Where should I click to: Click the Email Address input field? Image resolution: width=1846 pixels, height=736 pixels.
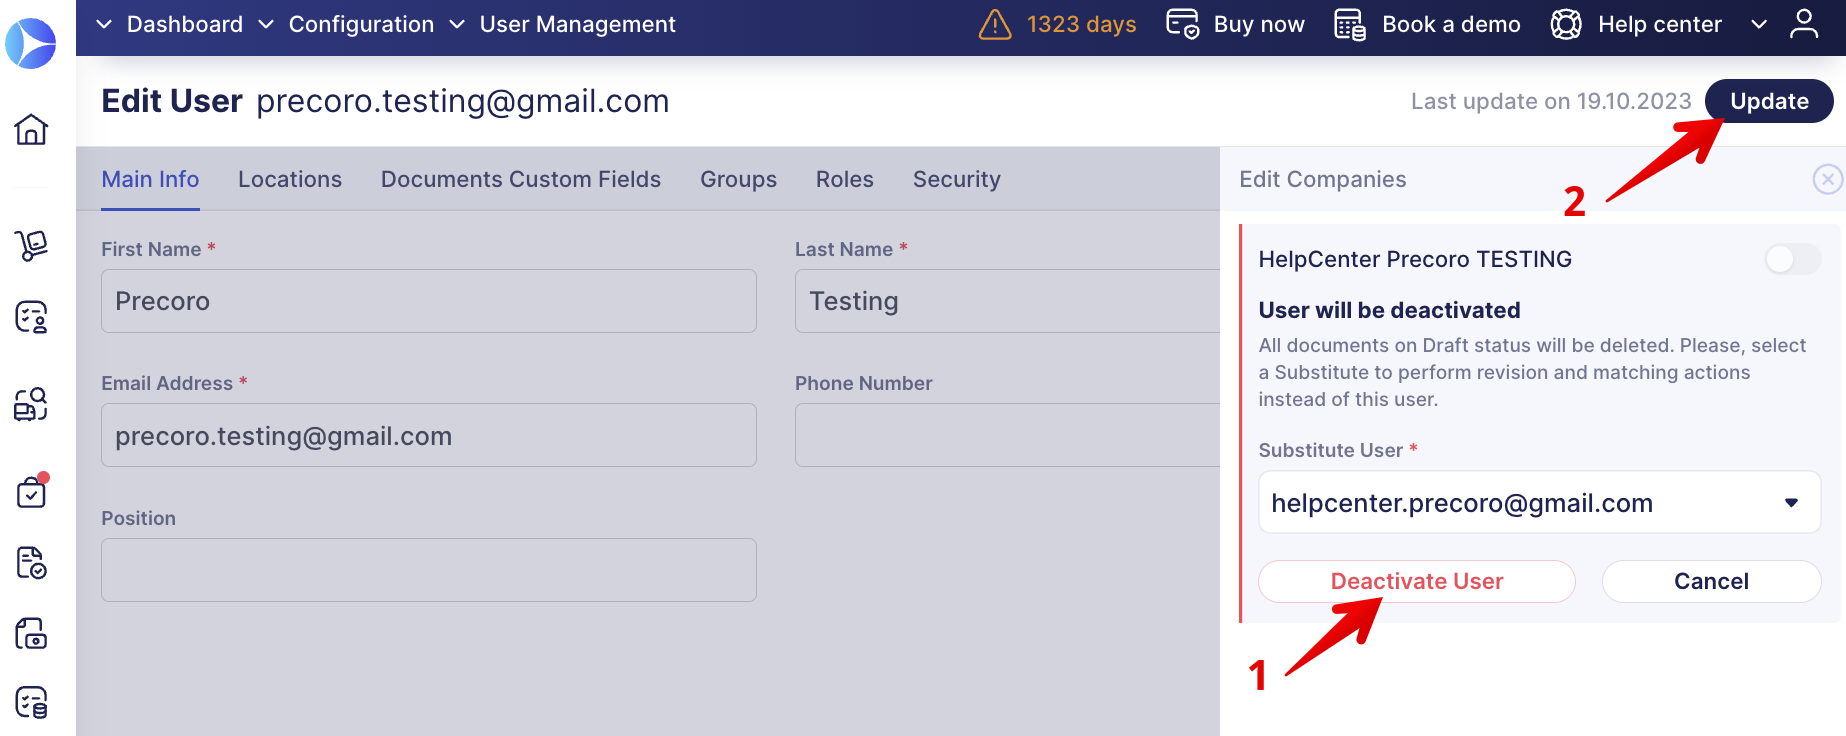point(429,435)
